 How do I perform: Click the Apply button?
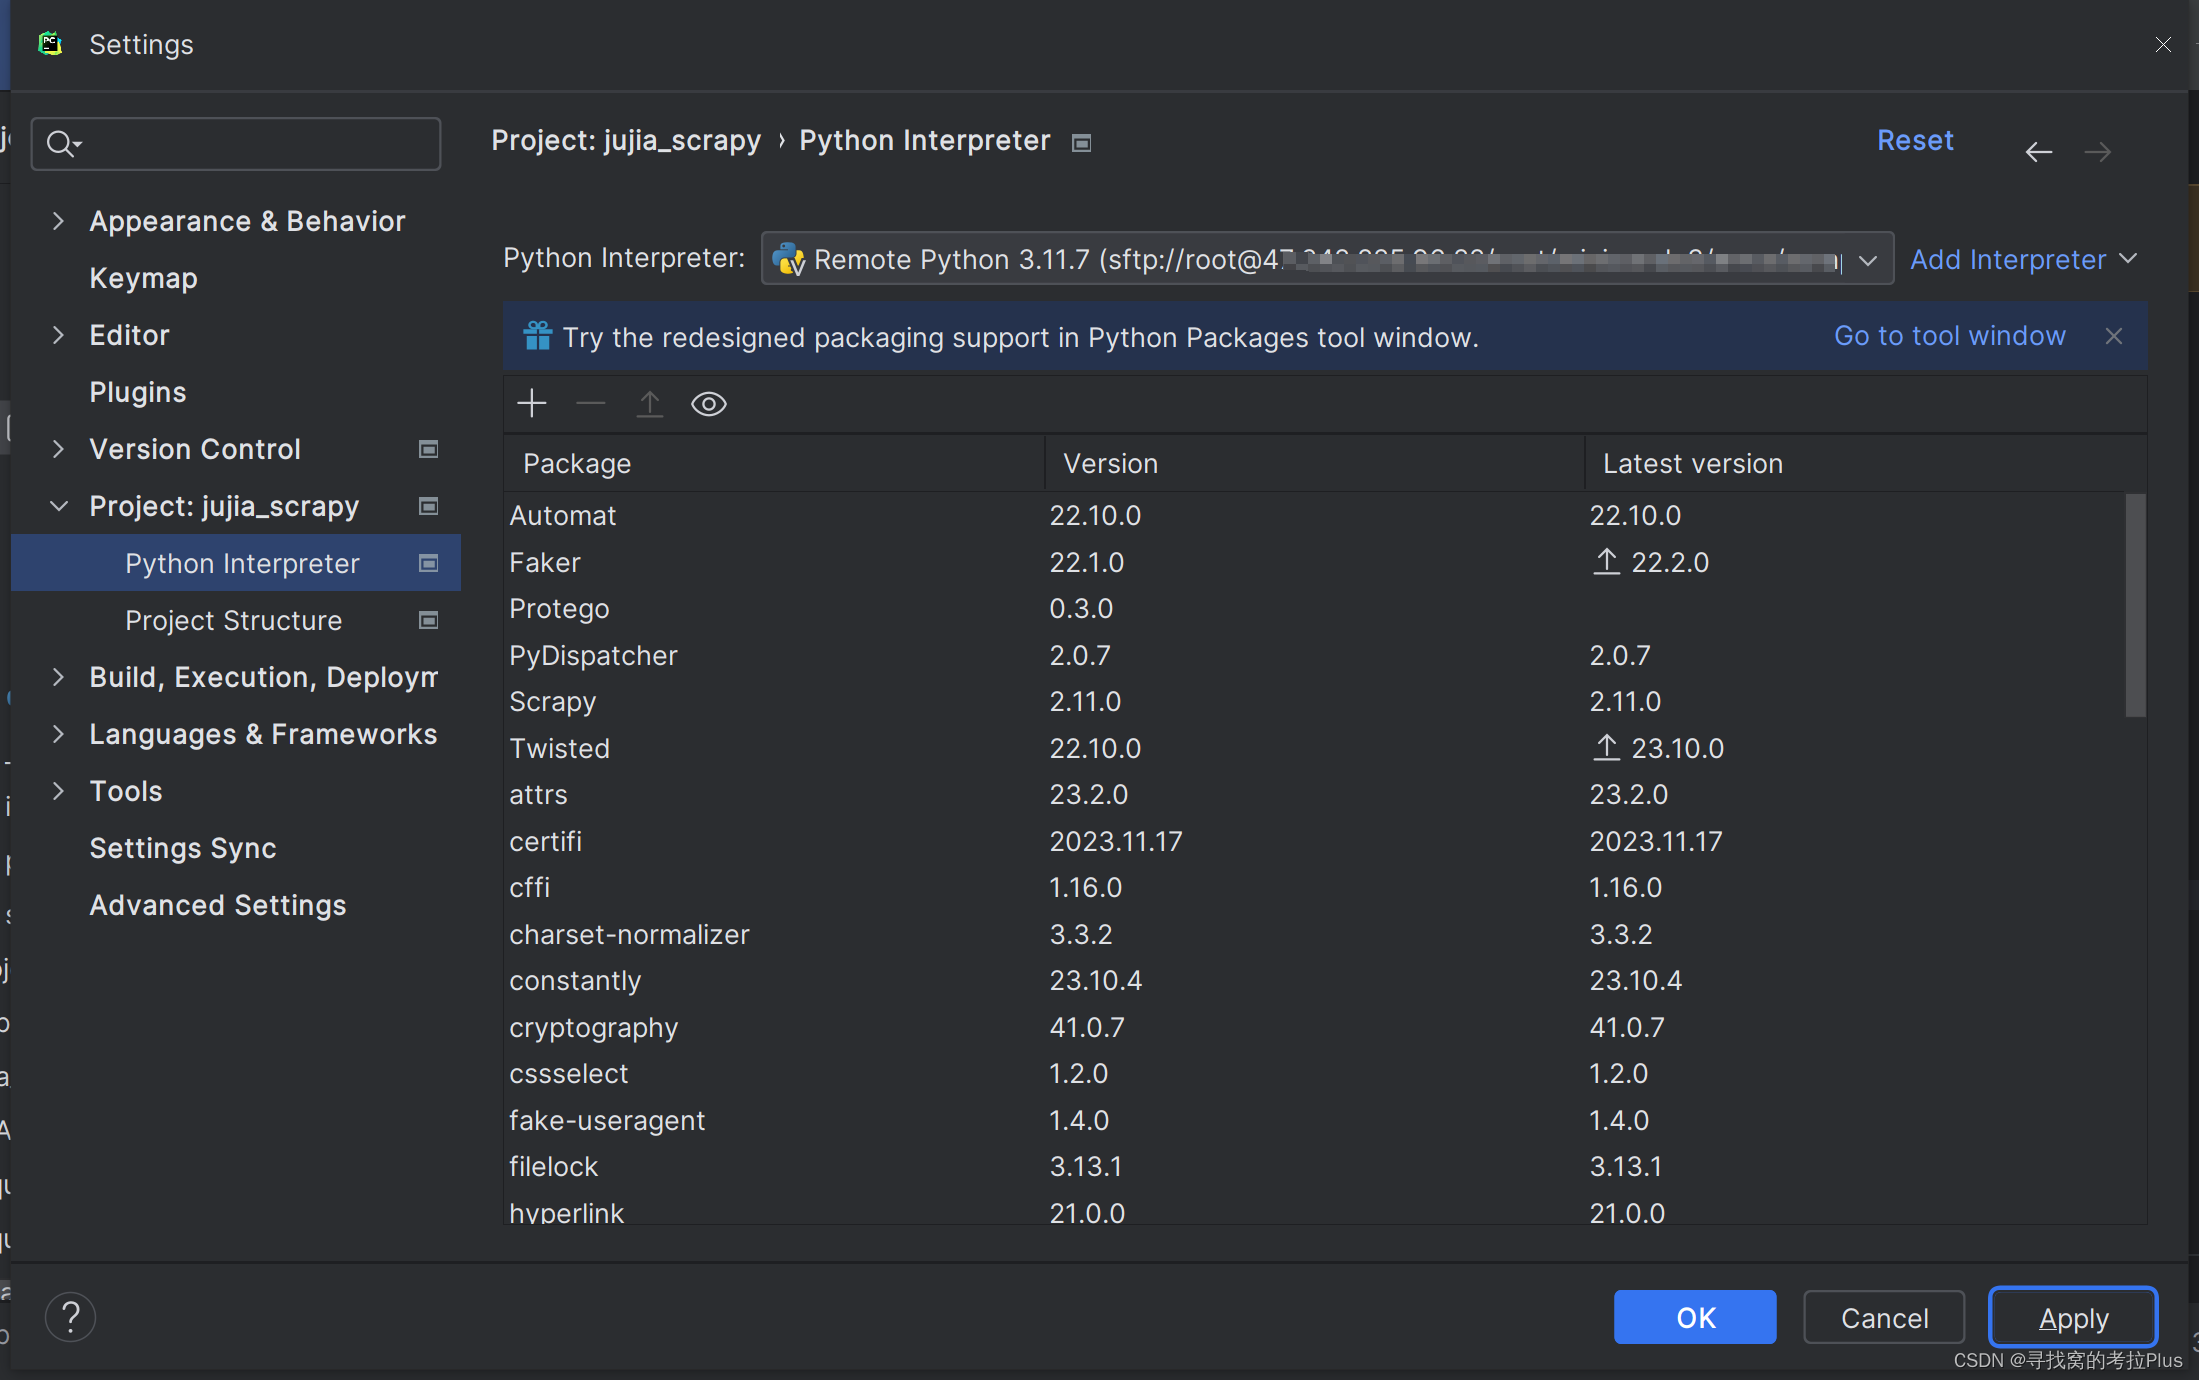coord(2073,1317)
